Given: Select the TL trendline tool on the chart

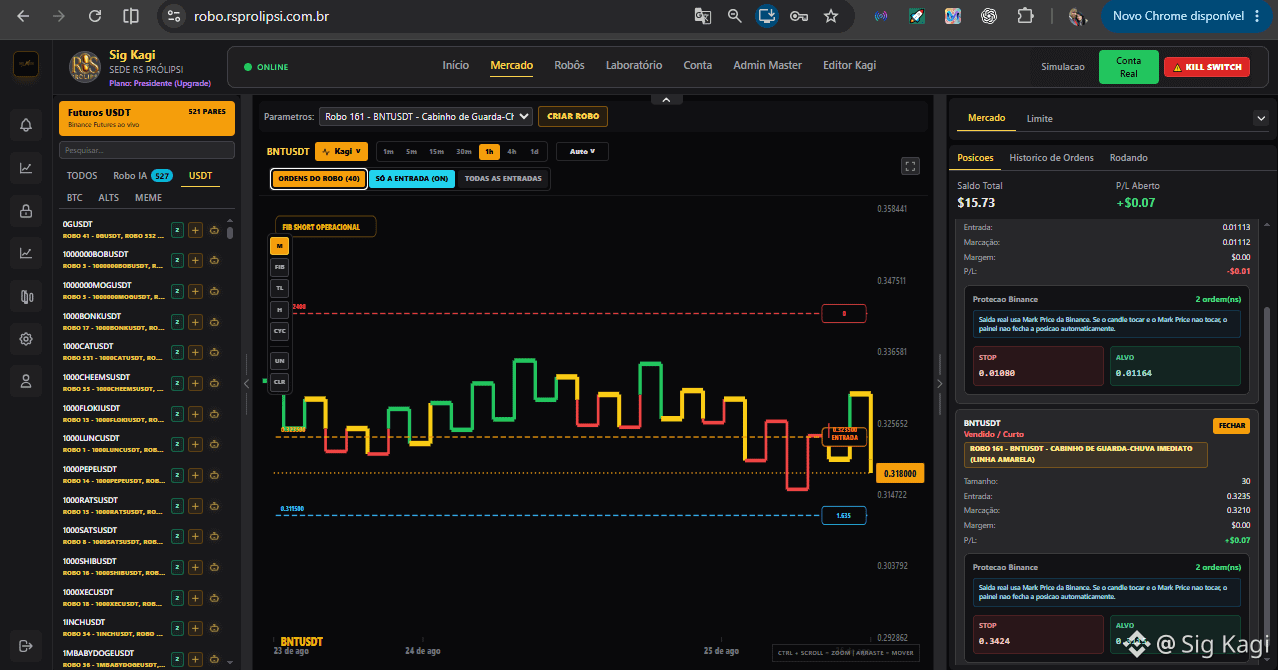Looking at the screenshot, I should coord(280,288).
